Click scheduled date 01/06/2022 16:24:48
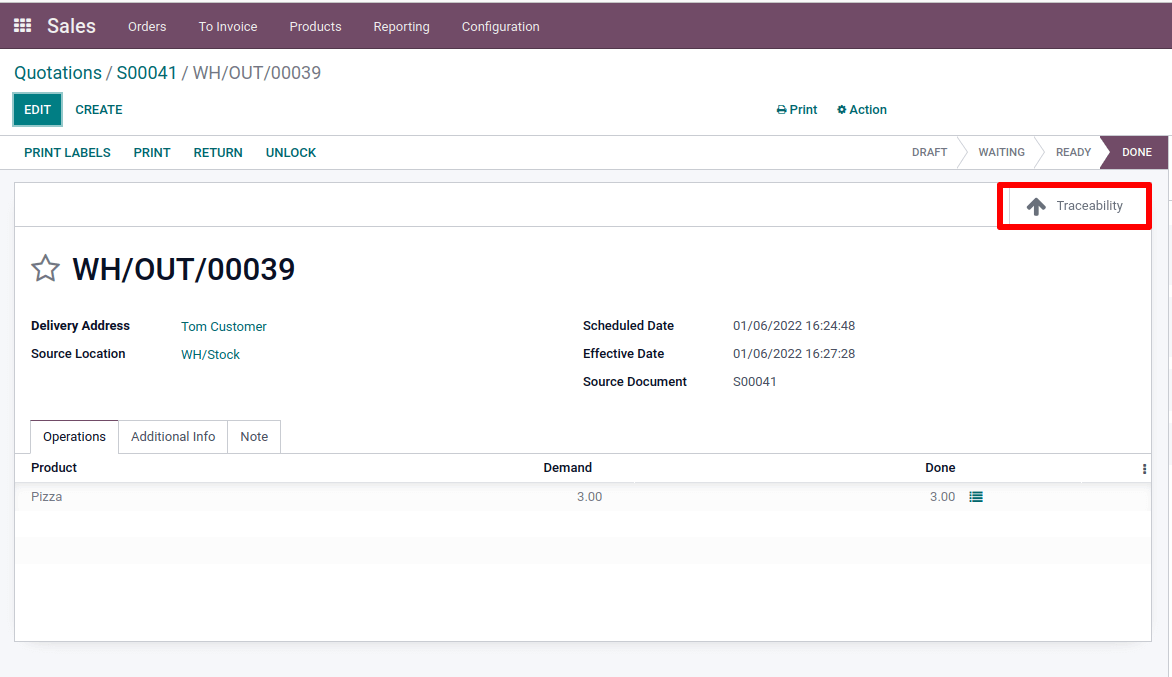The image size is (1172, 677). [794, 326]
